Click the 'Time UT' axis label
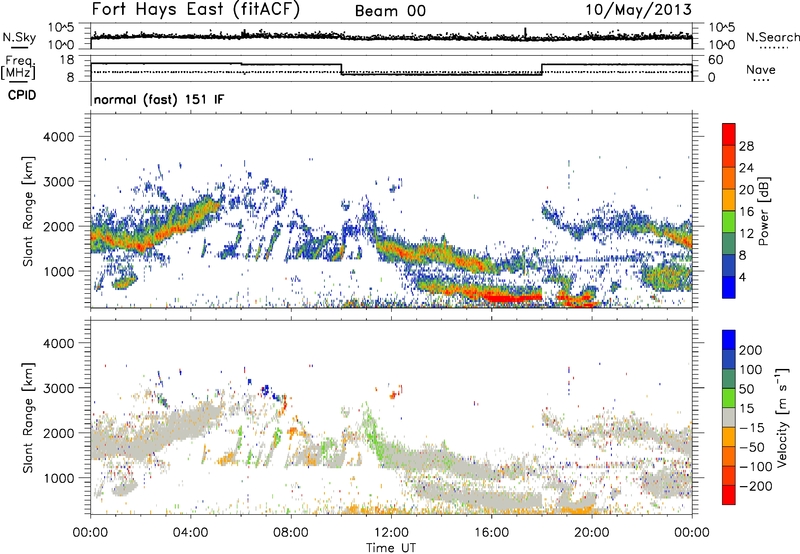The image size is (800, 554). point(391,548)
